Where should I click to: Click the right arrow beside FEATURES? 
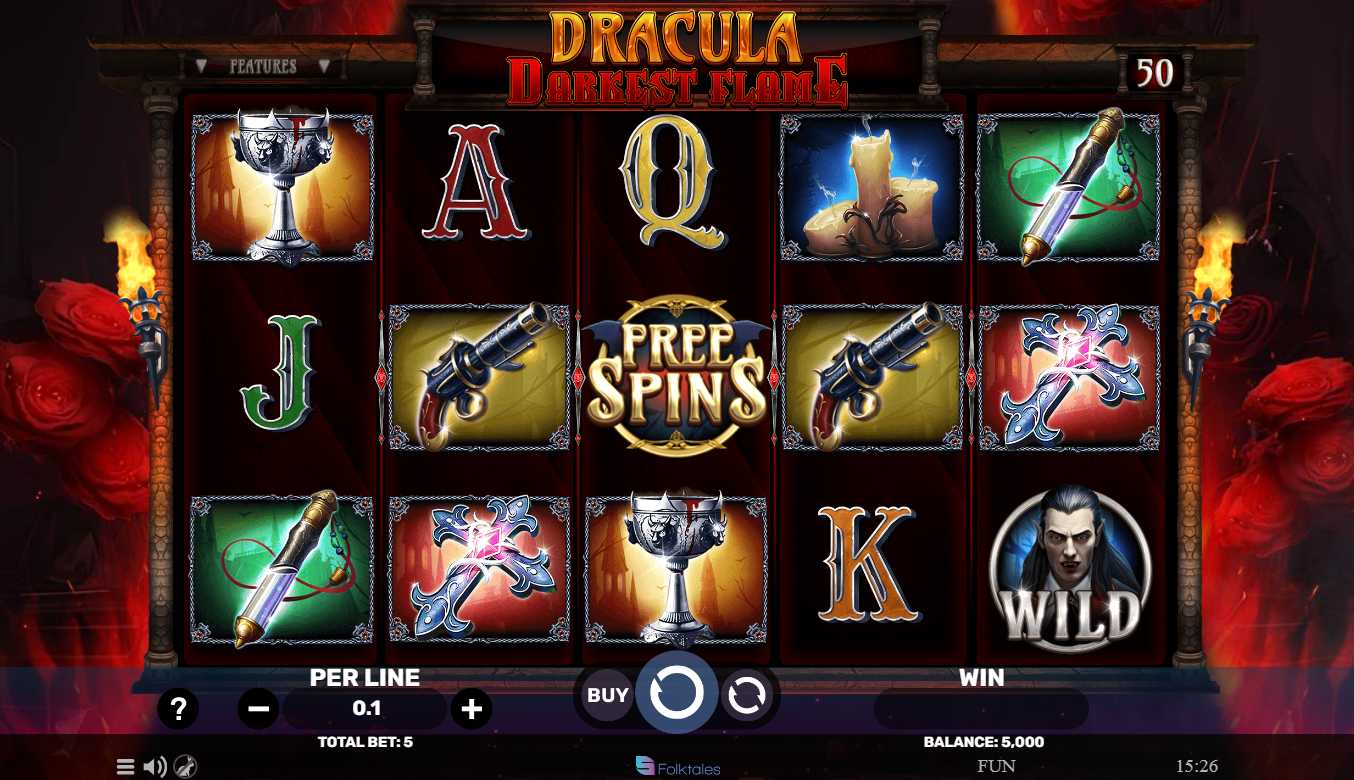tap(324, 66)
